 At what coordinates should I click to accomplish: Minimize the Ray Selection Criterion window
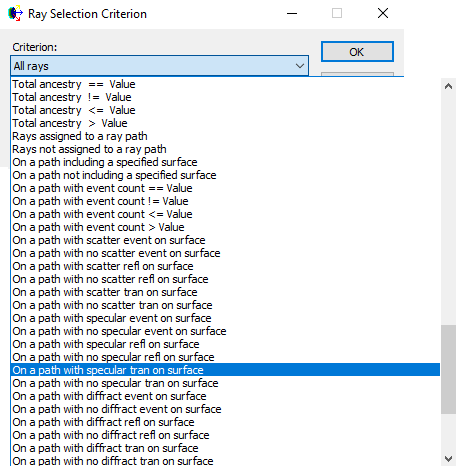click(x=292, y=13)
